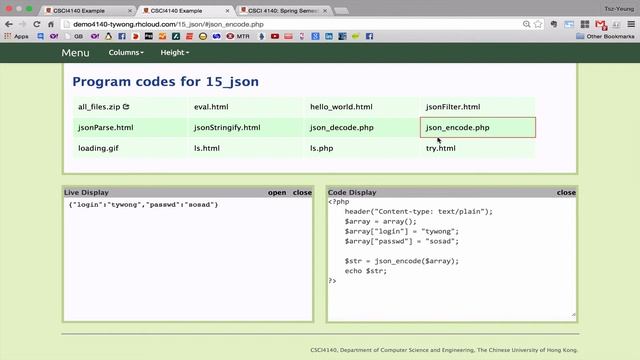Click the address bar URL field
Screen dimensions: 640x360
[x=292, y=24]
